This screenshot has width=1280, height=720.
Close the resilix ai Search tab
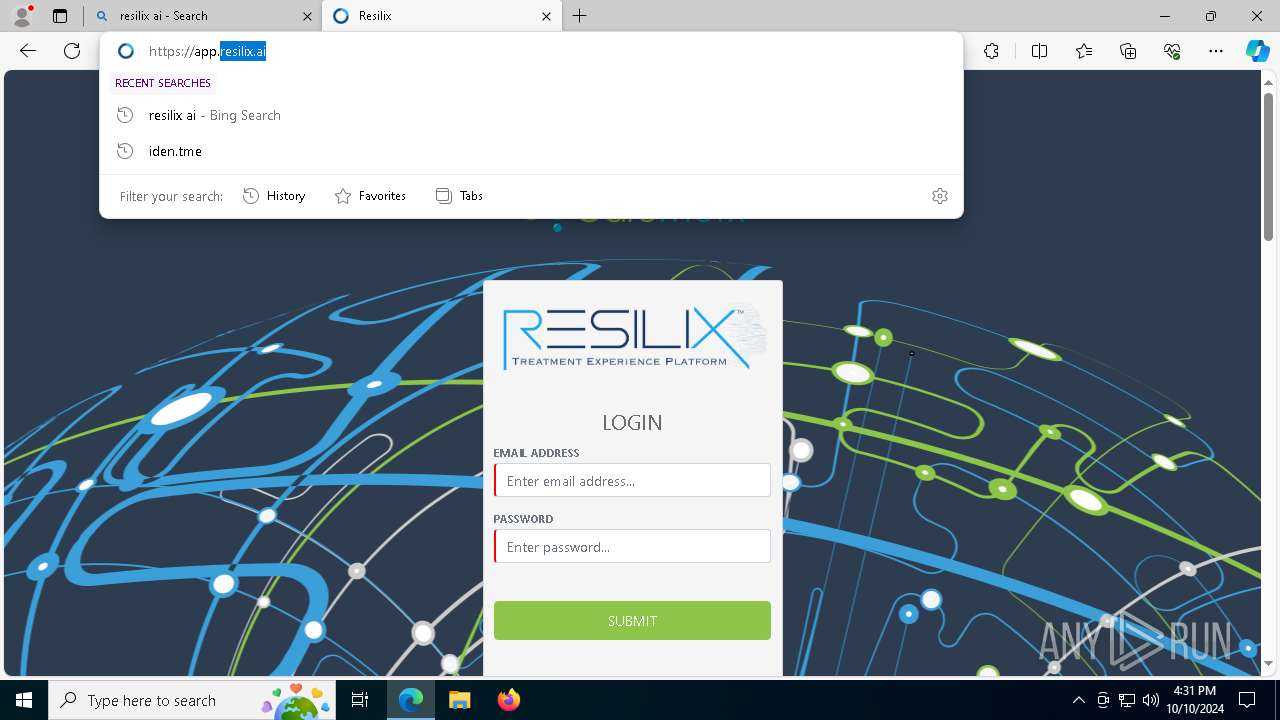pos(307,16)
